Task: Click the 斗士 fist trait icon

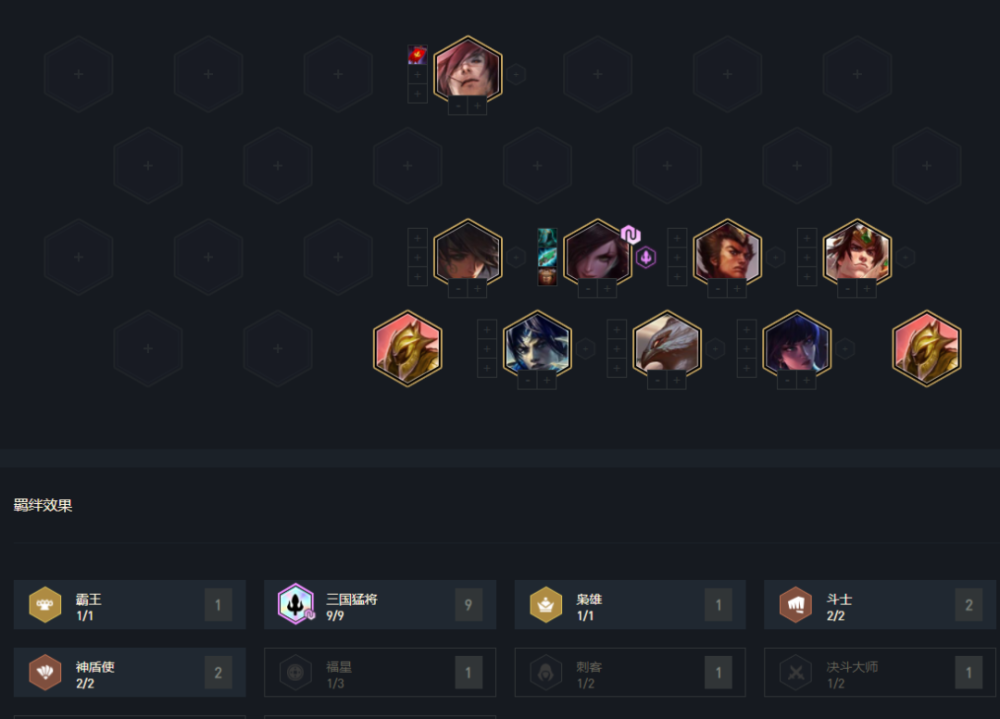Action: pyautogui.click(x=796, y=604)
